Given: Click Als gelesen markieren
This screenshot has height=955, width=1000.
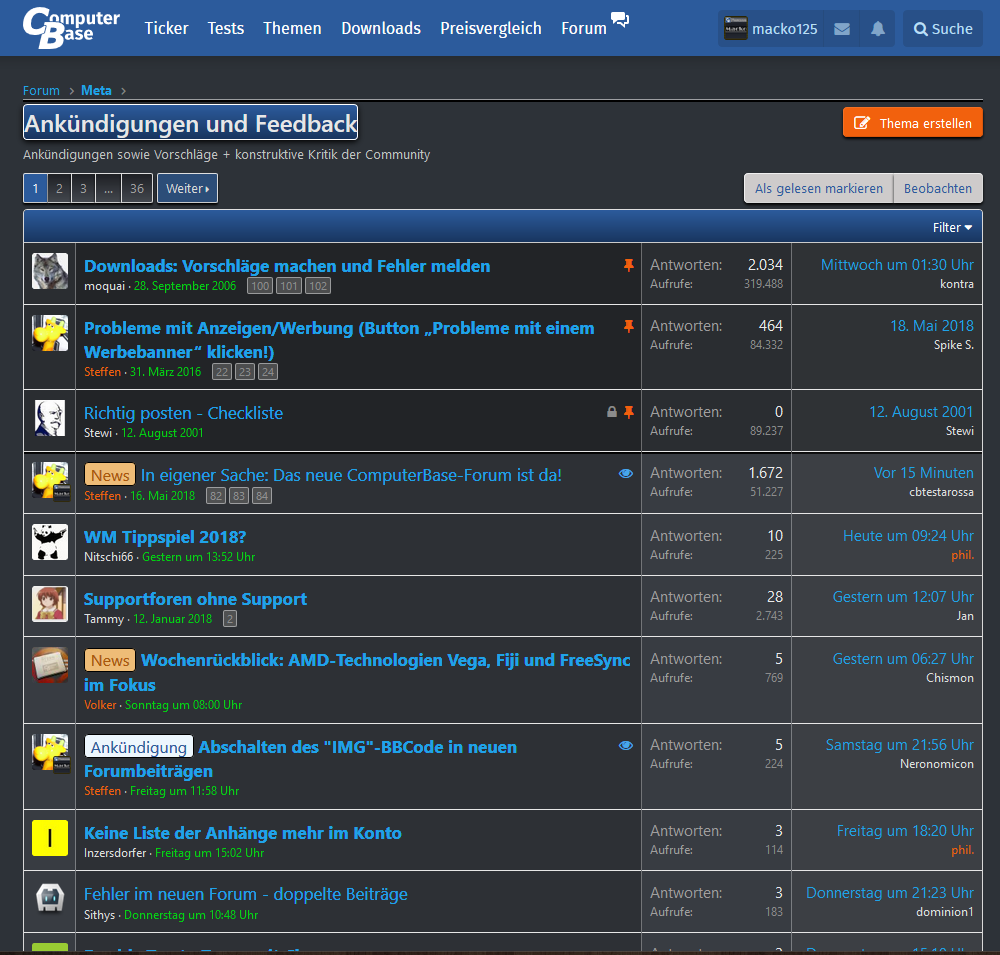Looking at the screenshot, I should tap(819, 188).
